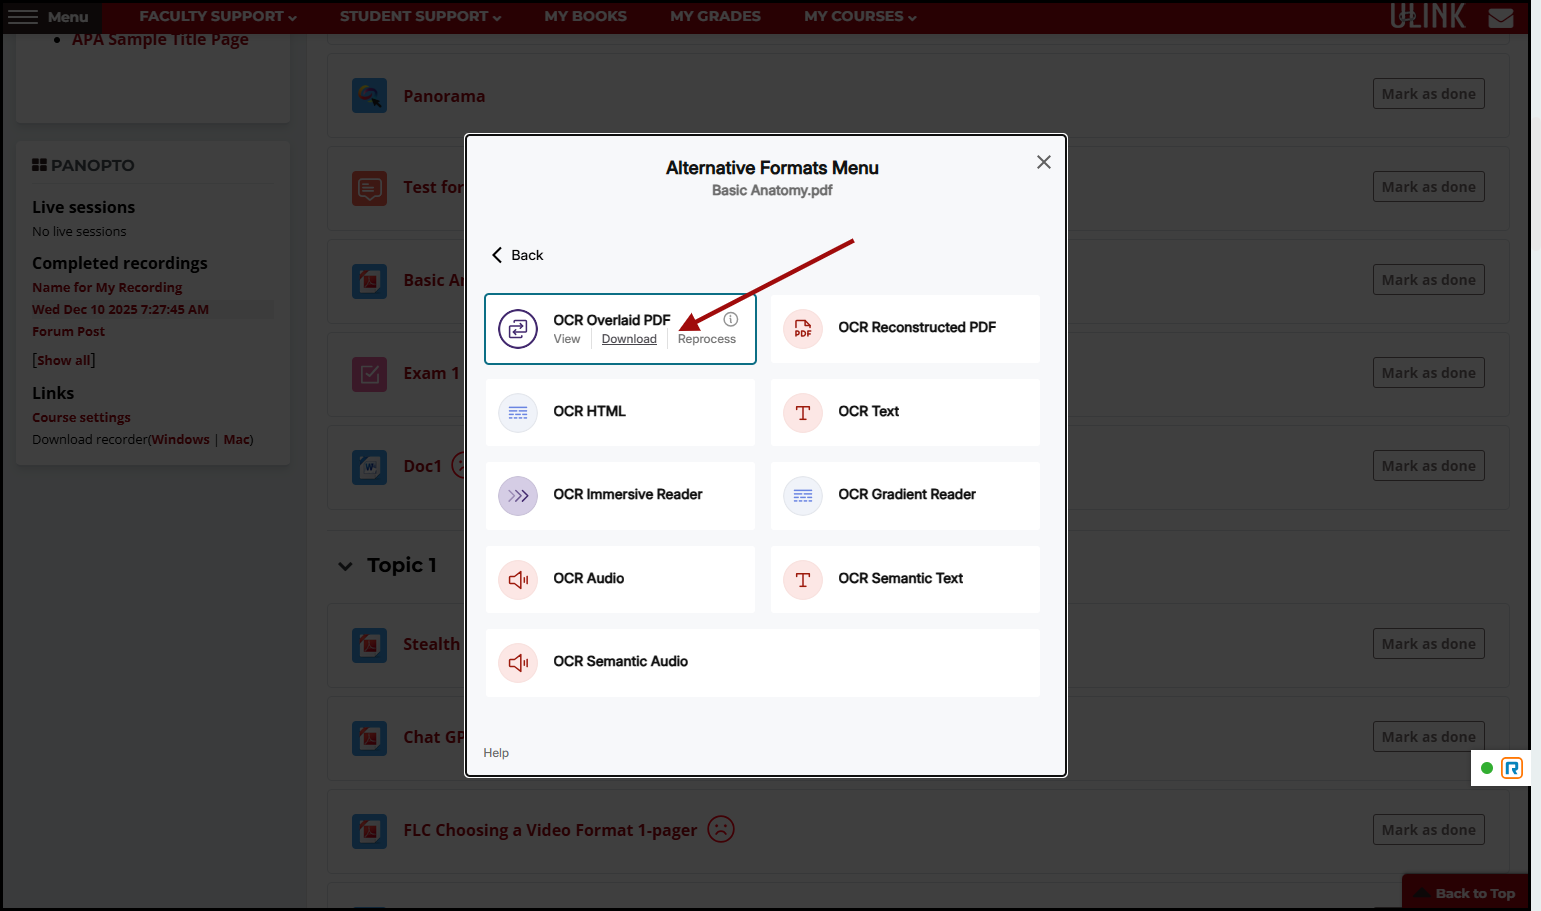Image resolution: width=1541 pixels, height=911 pixels.
Task: Click the OCR Semantic Audio speaker icon
Action: [518, 662]
